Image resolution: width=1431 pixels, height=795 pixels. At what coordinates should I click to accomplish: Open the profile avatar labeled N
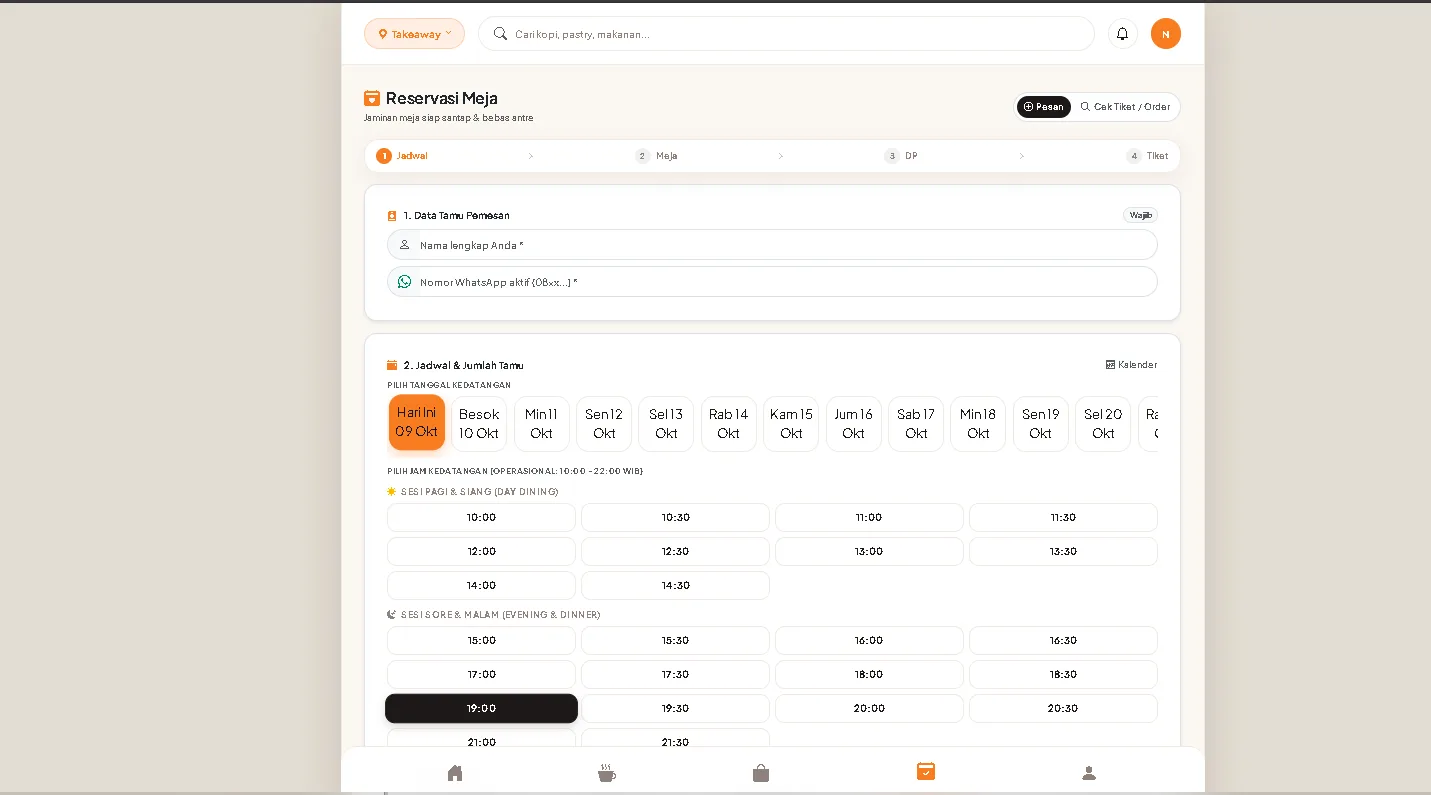click(1166, 34)
